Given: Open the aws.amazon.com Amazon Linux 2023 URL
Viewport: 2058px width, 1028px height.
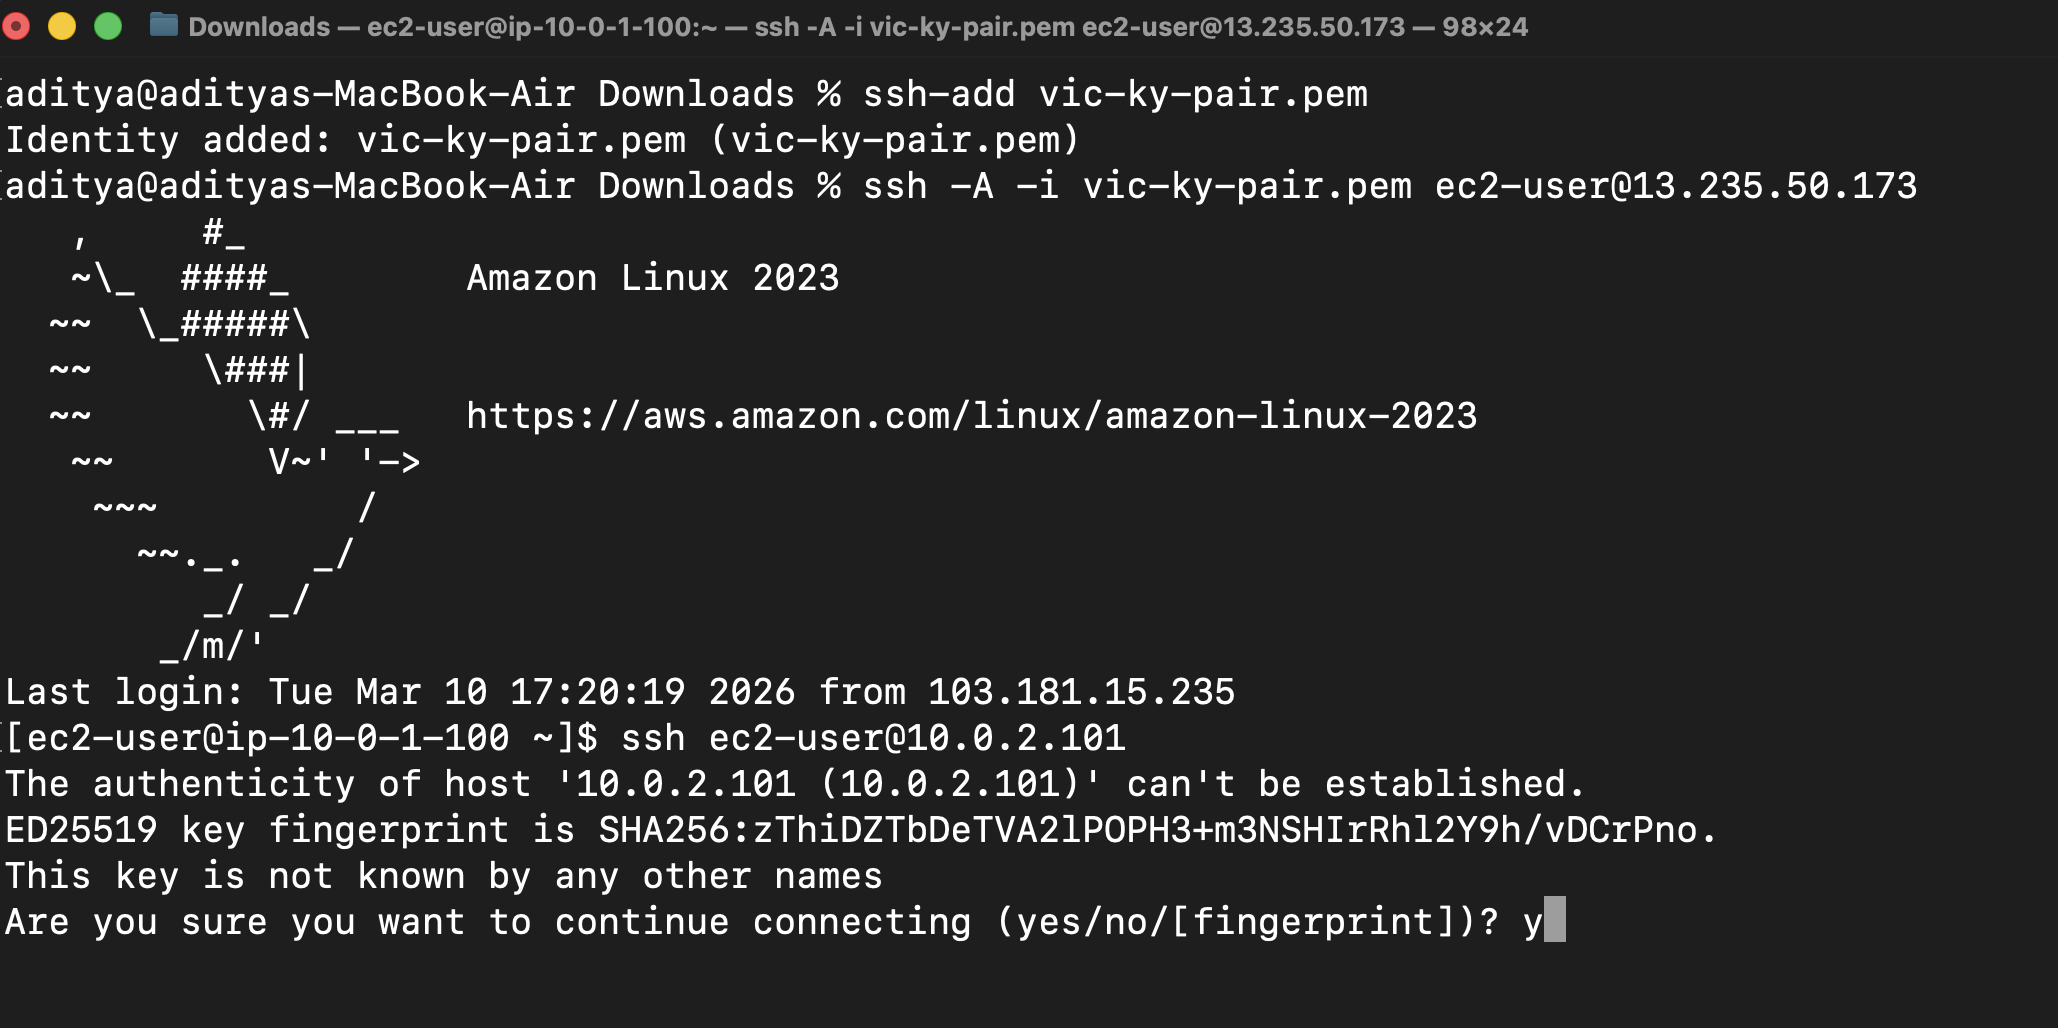Looking at the screenshot, I should coord(971,416).
